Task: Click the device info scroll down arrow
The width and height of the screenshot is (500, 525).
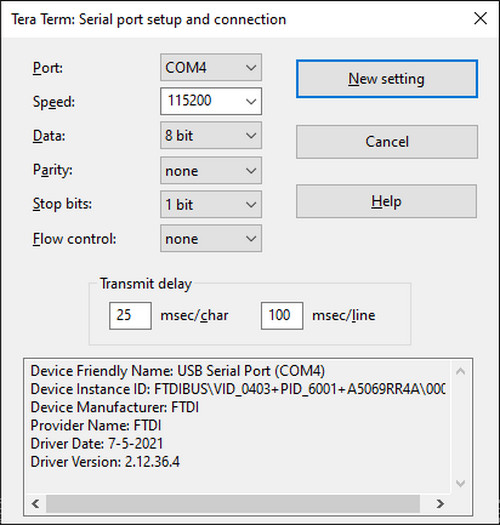Action: click(x=460, y=483)
